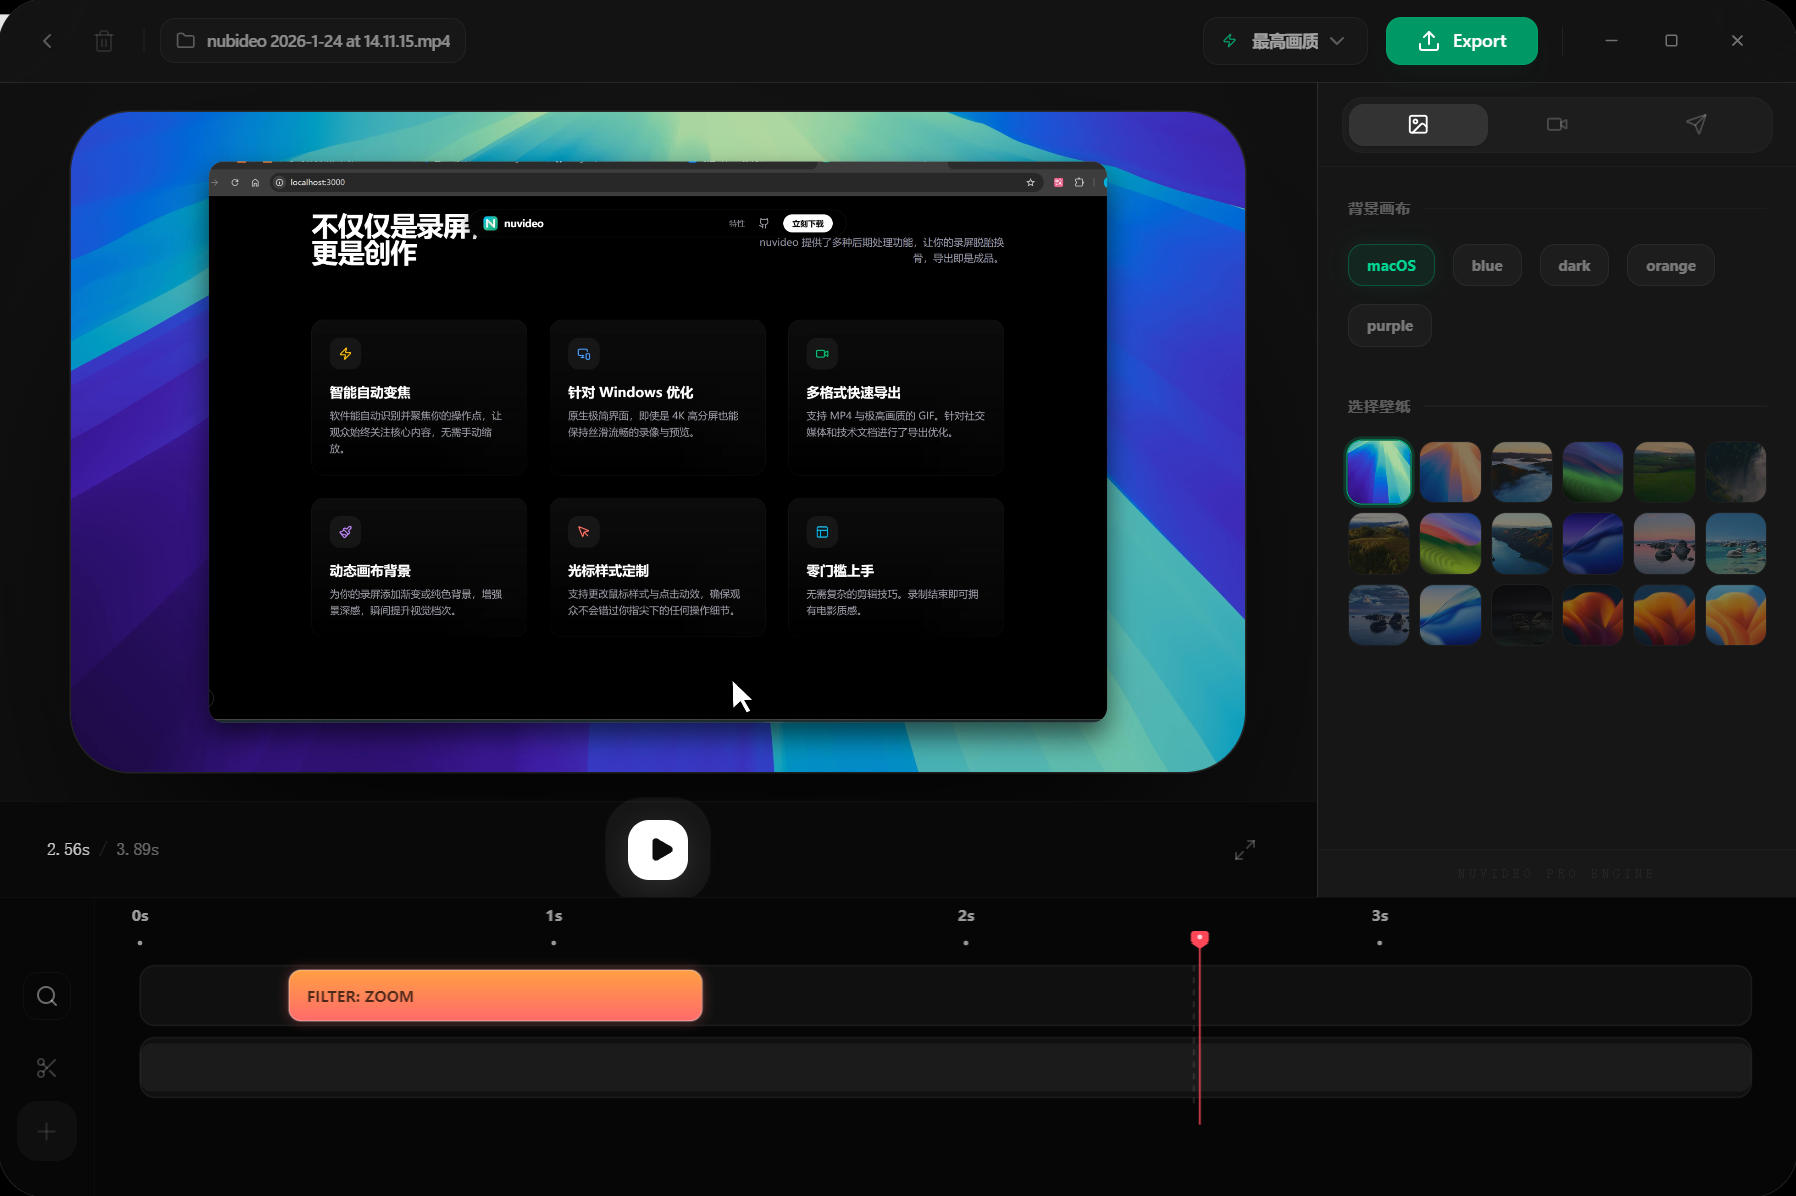Screen dimensions: 1796x1196
Task: Click the red playhead marker
Action: coord(1199,938)
